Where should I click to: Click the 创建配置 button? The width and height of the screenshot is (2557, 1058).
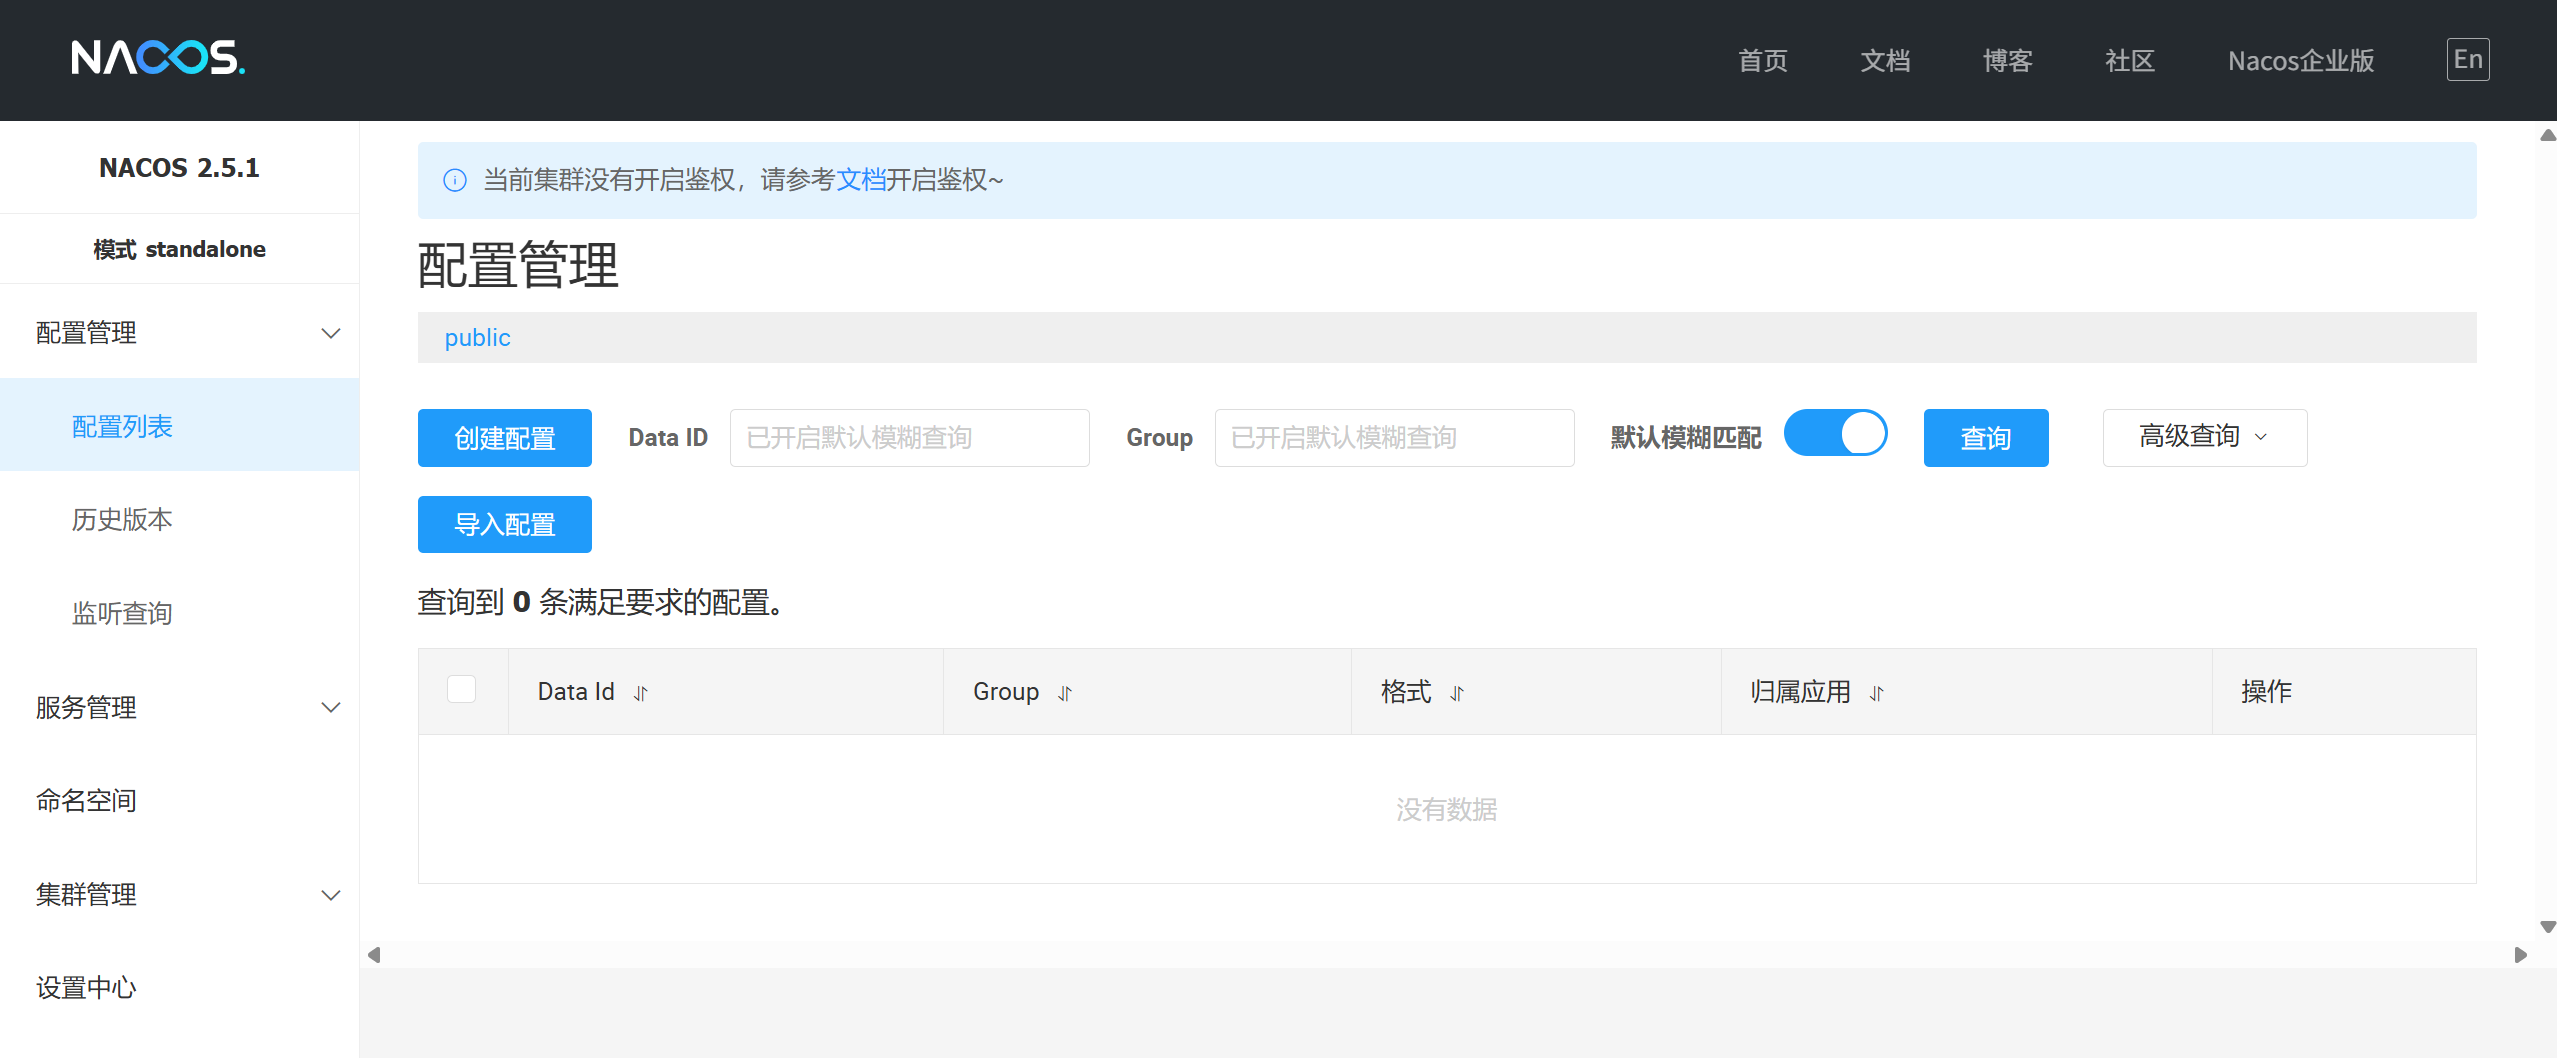pos(505,438)
